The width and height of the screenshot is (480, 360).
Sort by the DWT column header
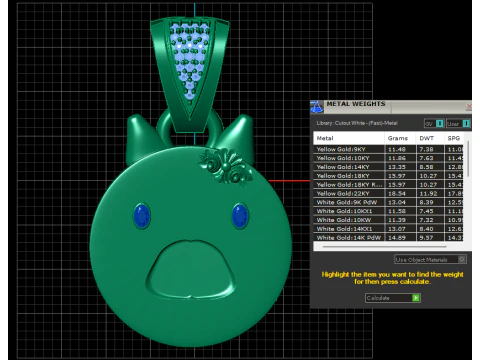430,138
